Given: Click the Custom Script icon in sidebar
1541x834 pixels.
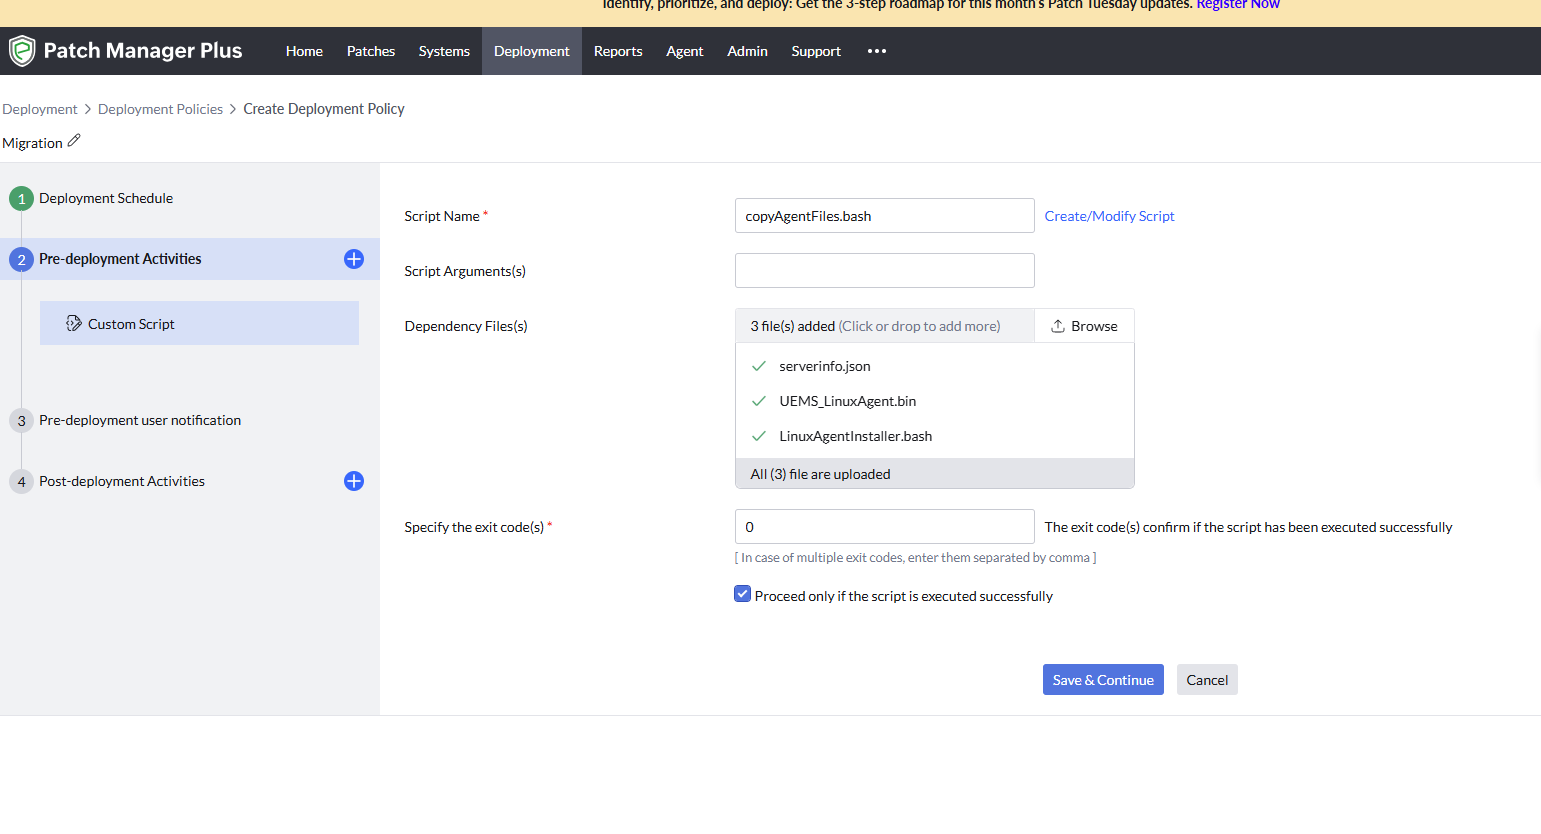Looking at the screenshot, I should tap(74, 323).
